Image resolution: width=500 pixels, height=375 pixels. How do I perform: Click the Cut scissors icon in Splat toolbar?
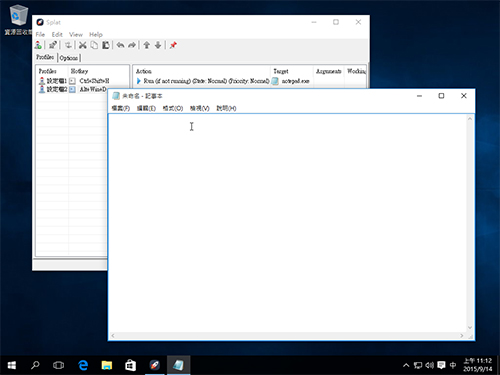pos(83,45)
